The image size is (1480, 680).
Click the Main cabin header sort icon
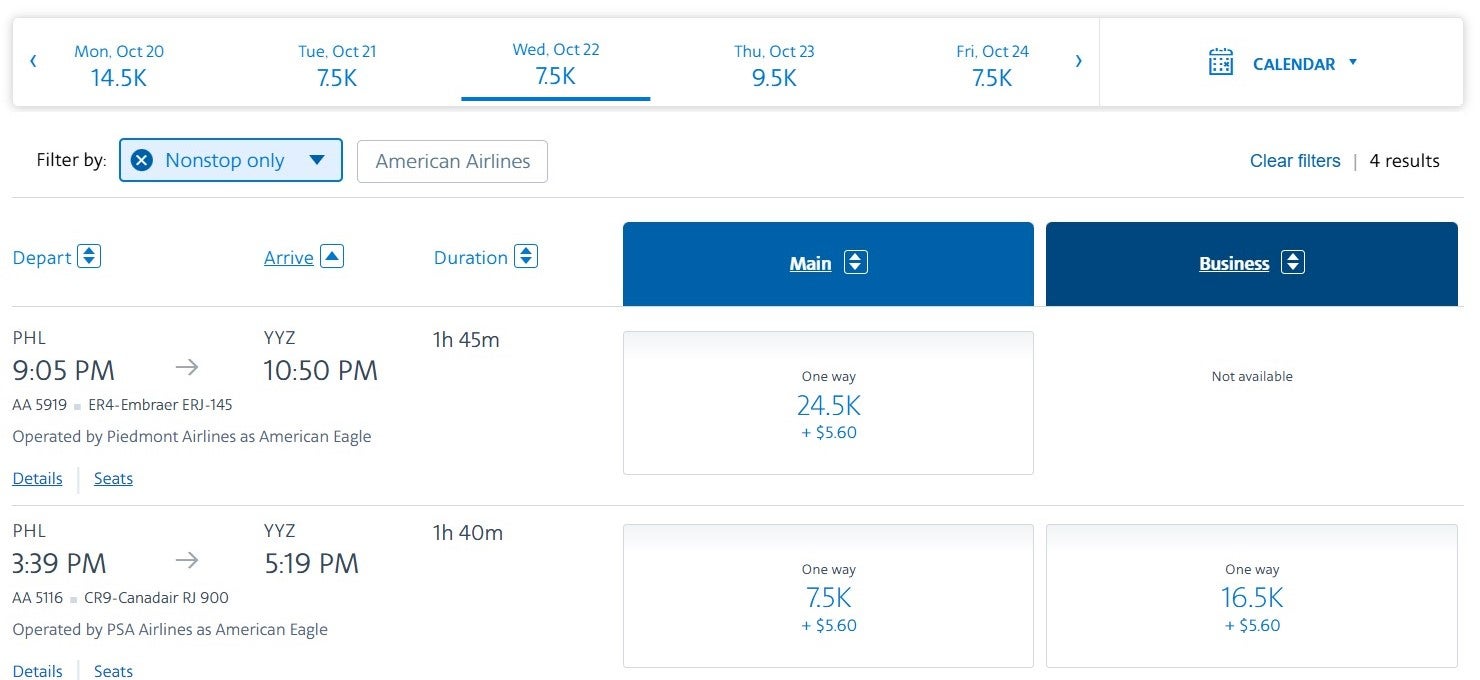point(855,263)
